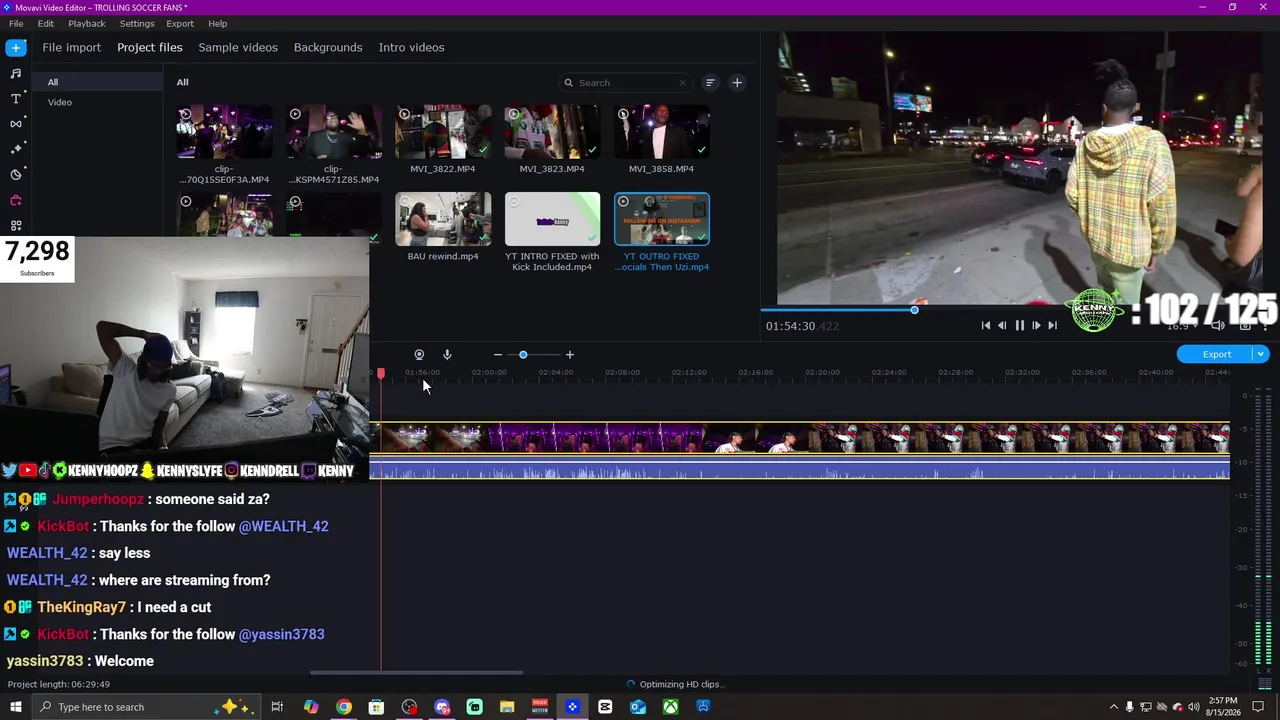This screenshot has height=720, width=1280.
Task: Open Google Chrome from the taskbar
Action: (343, 707)
